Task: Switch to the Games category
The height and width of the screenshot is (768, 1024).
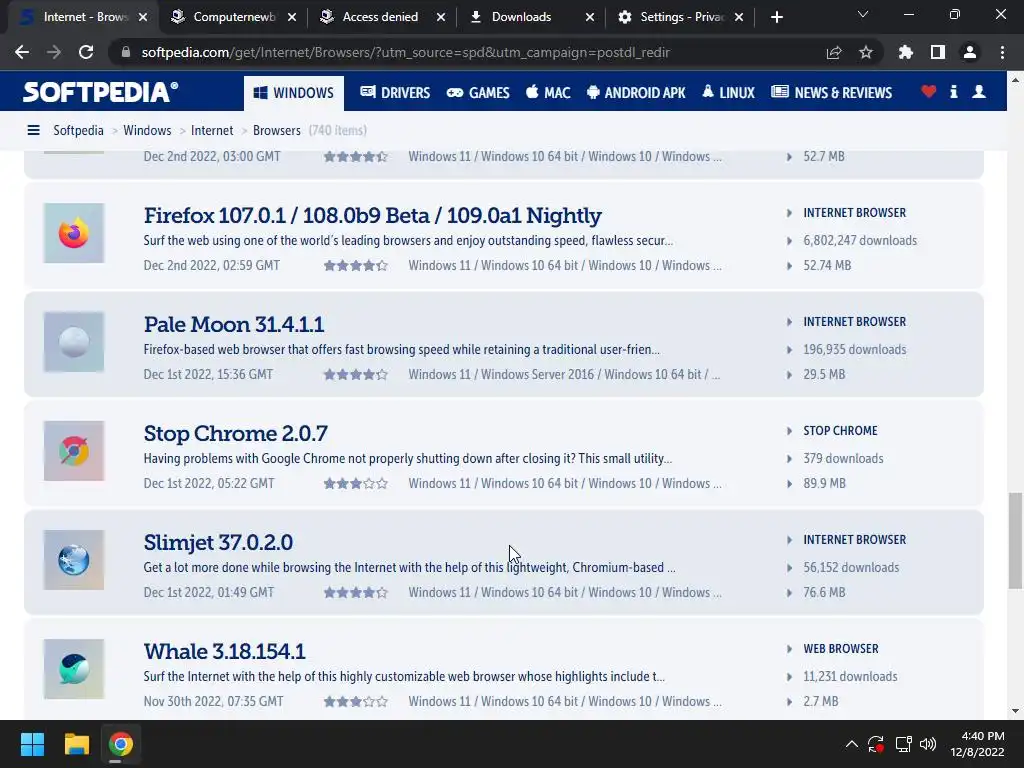Action: click(478, 93)
